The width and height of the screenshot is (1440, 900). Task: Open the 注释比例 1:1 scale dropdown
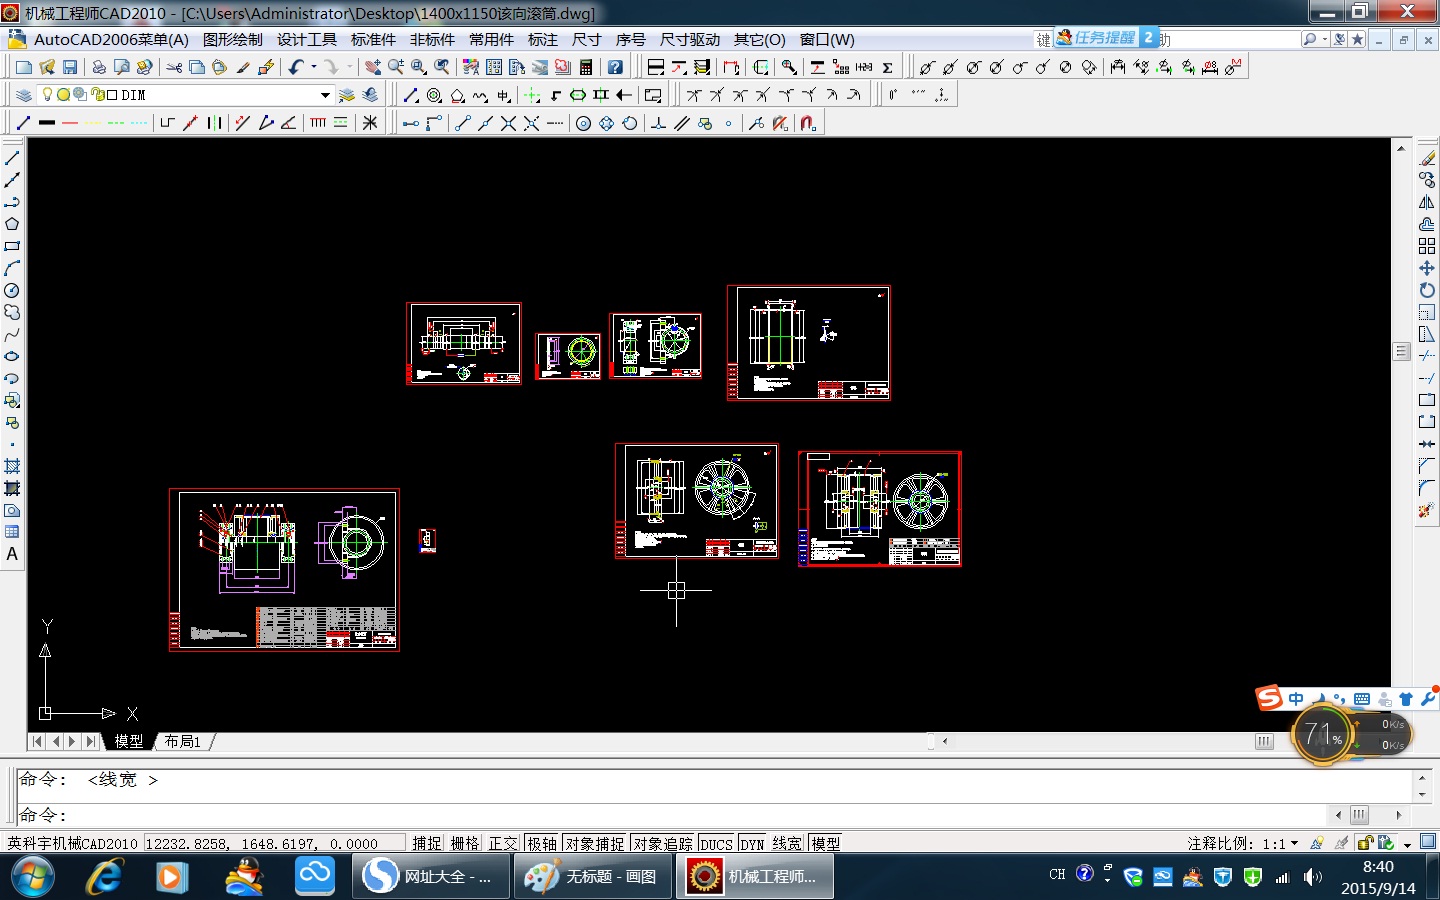pyautogui.click(x=1295, y=843)
